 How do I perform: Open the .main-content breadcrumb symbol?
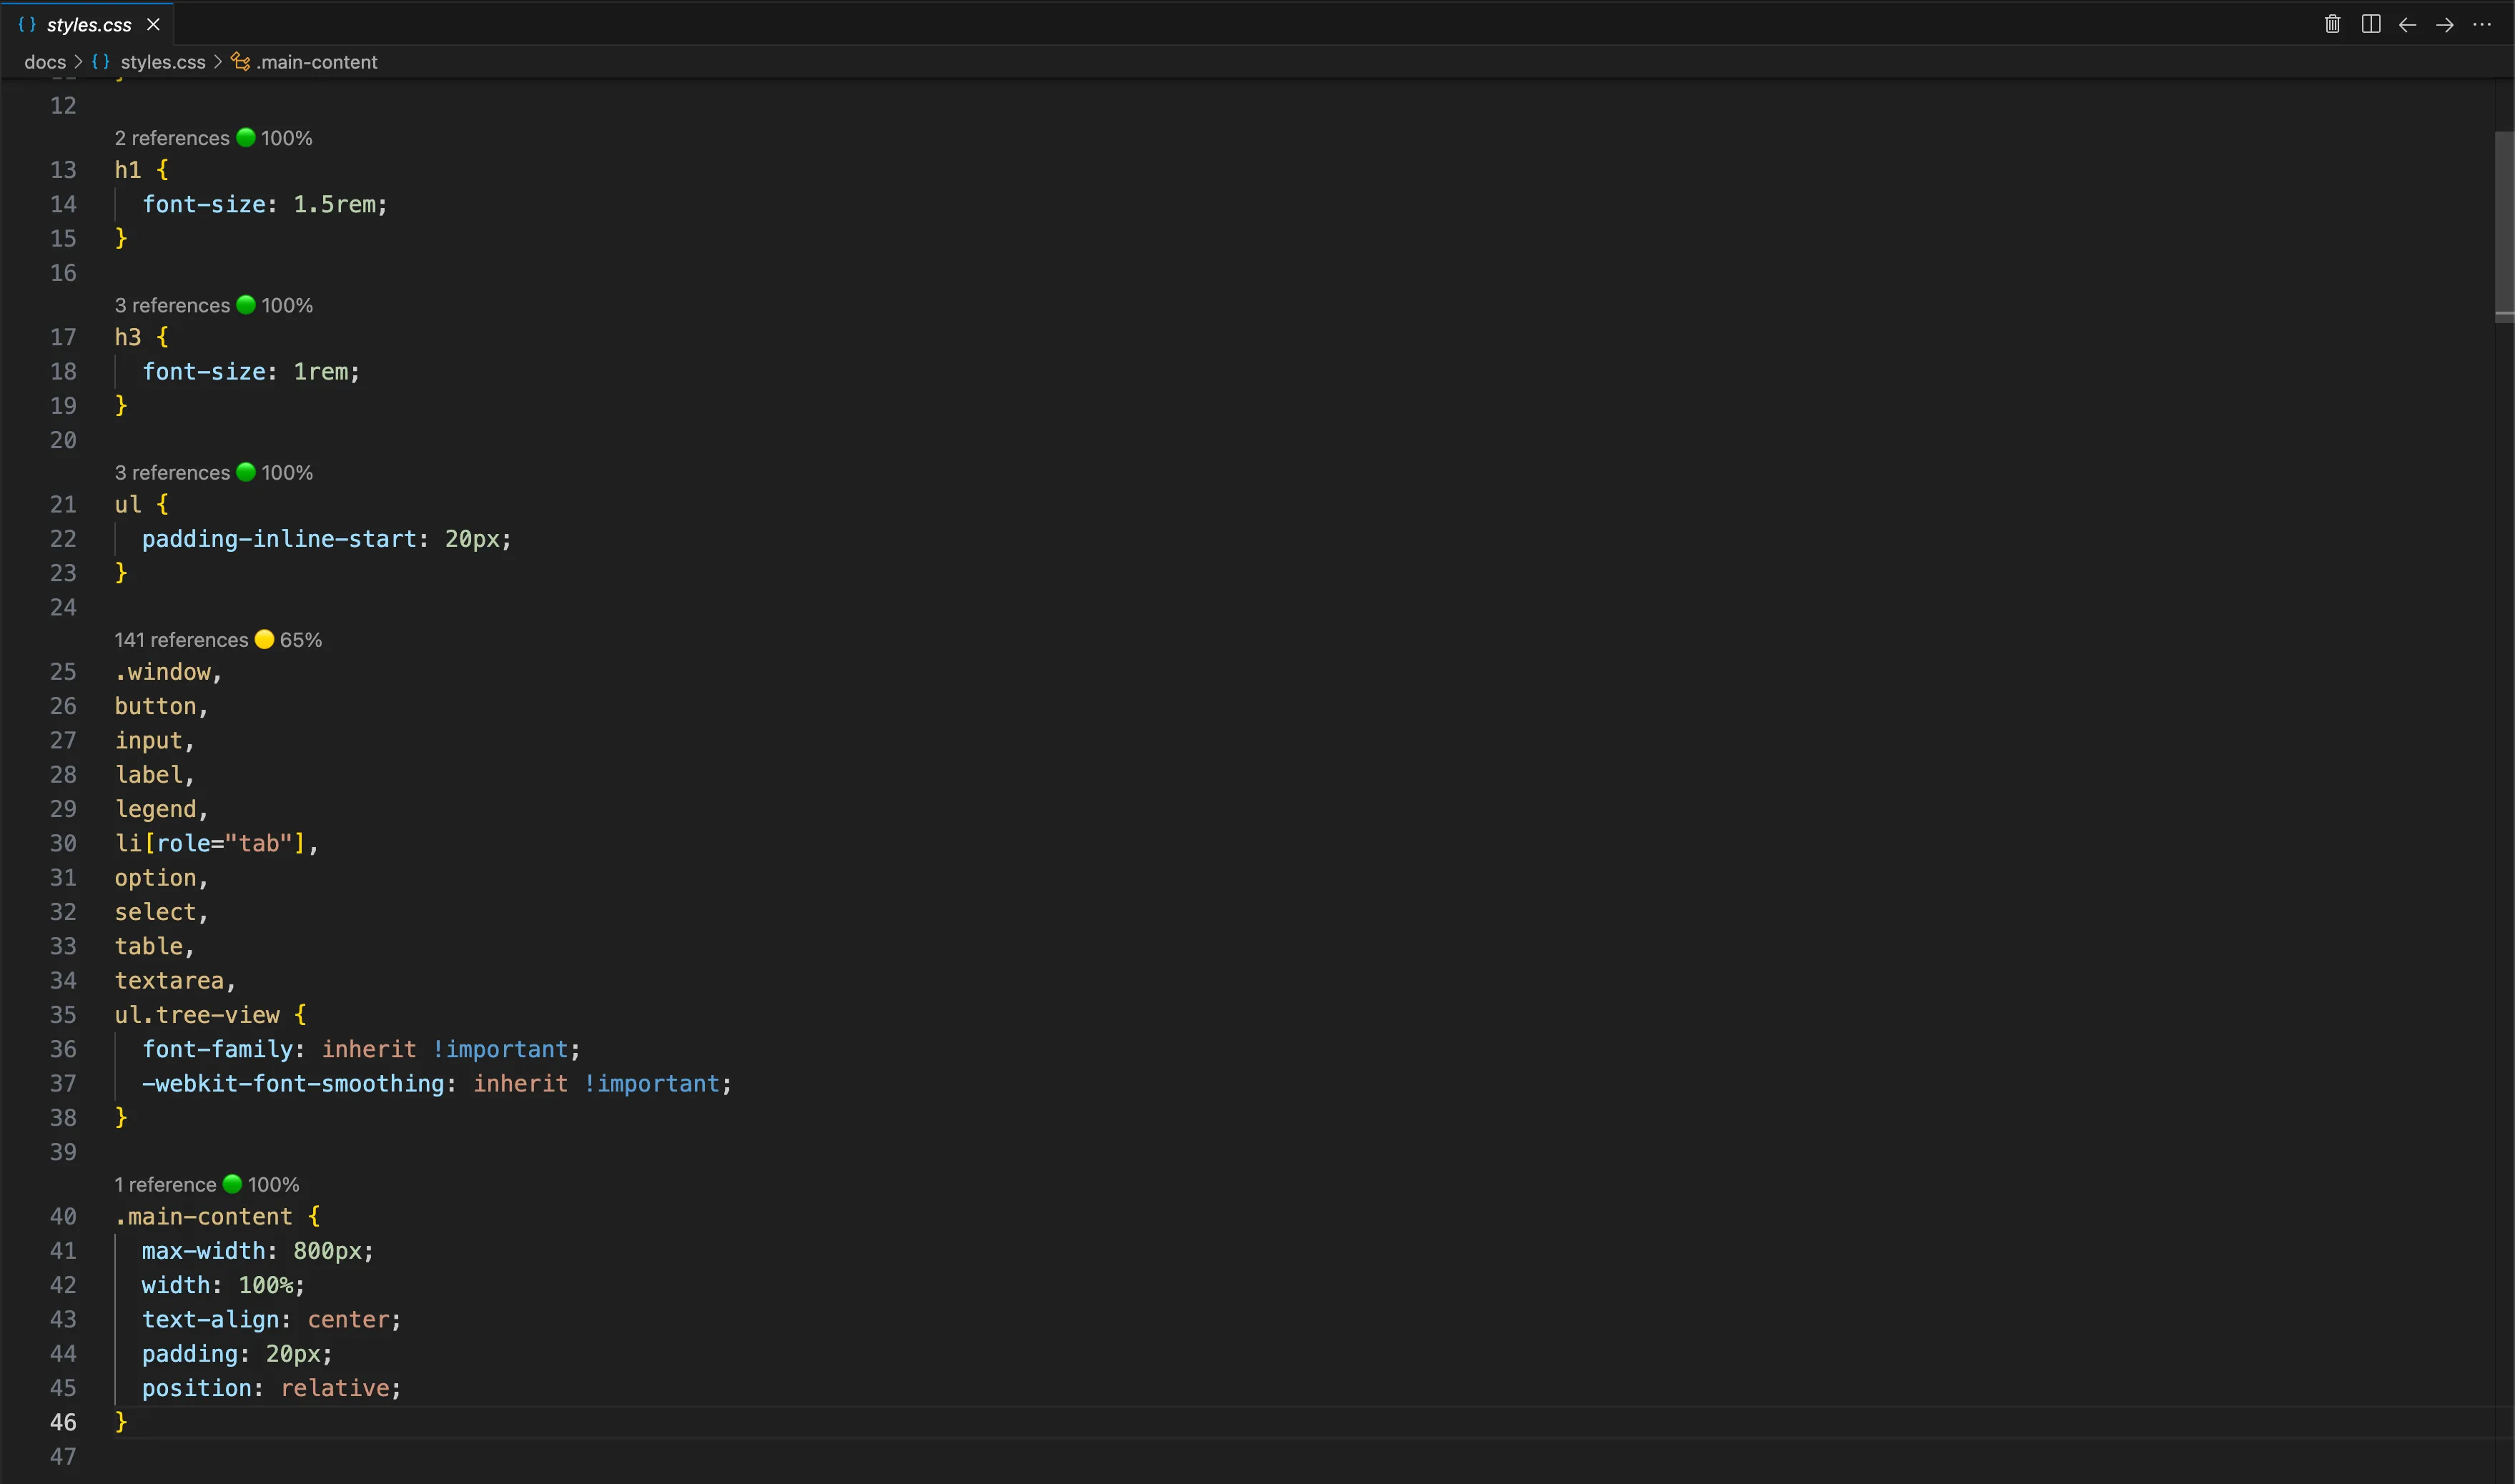coord(316,62)
